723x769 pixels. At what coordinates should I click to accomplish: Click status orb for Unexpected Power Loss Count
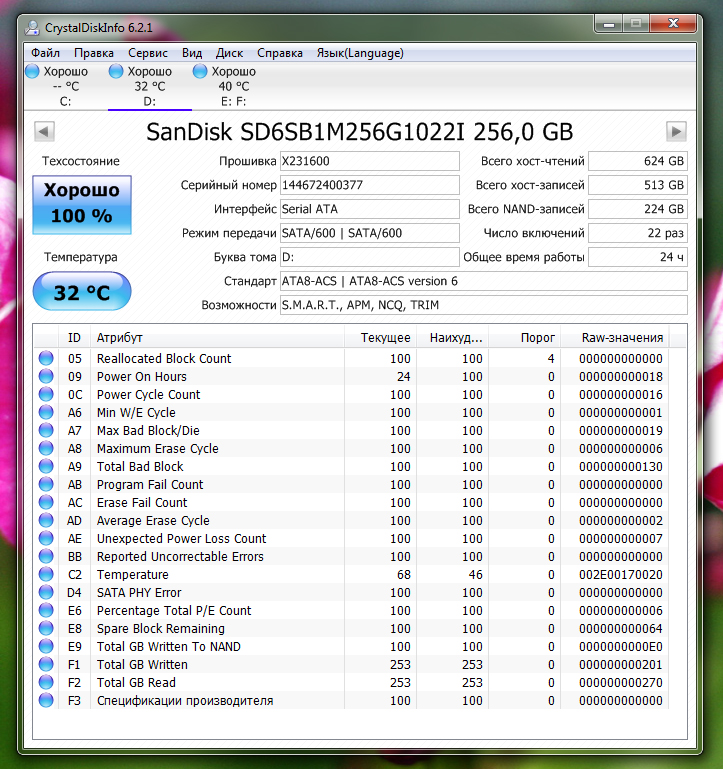pyautogui.click(x=46, y=538)
